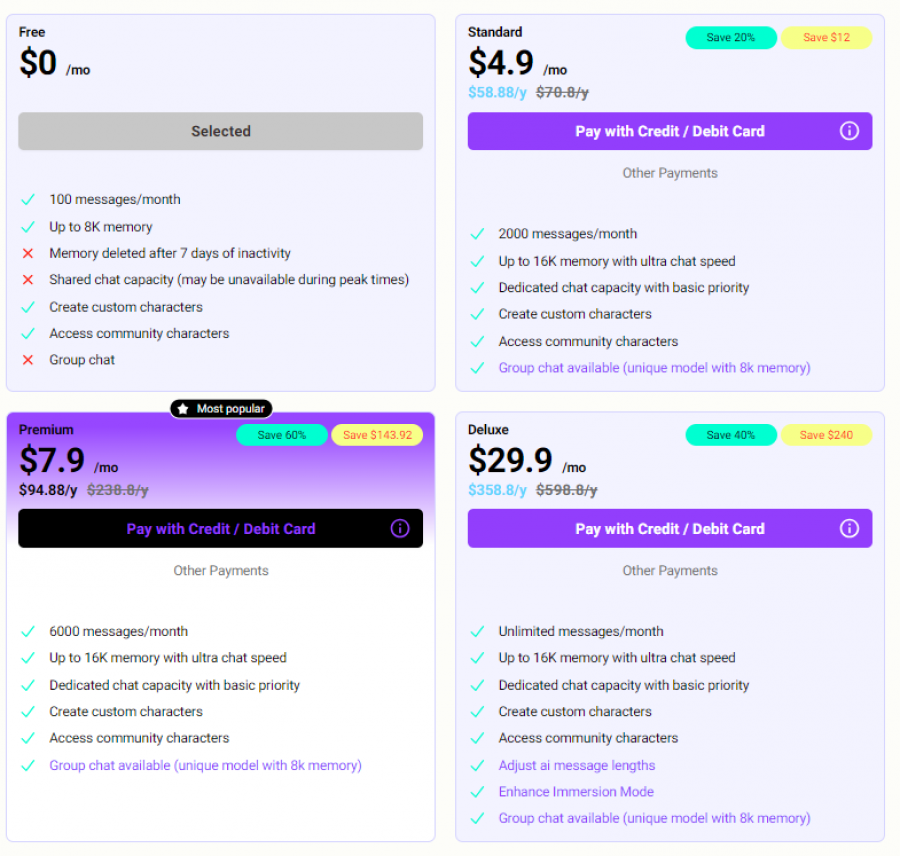Click the checkmark beside "100 messages/month"
The height and width of the screenshot is (856, 900).
(28, 199)
